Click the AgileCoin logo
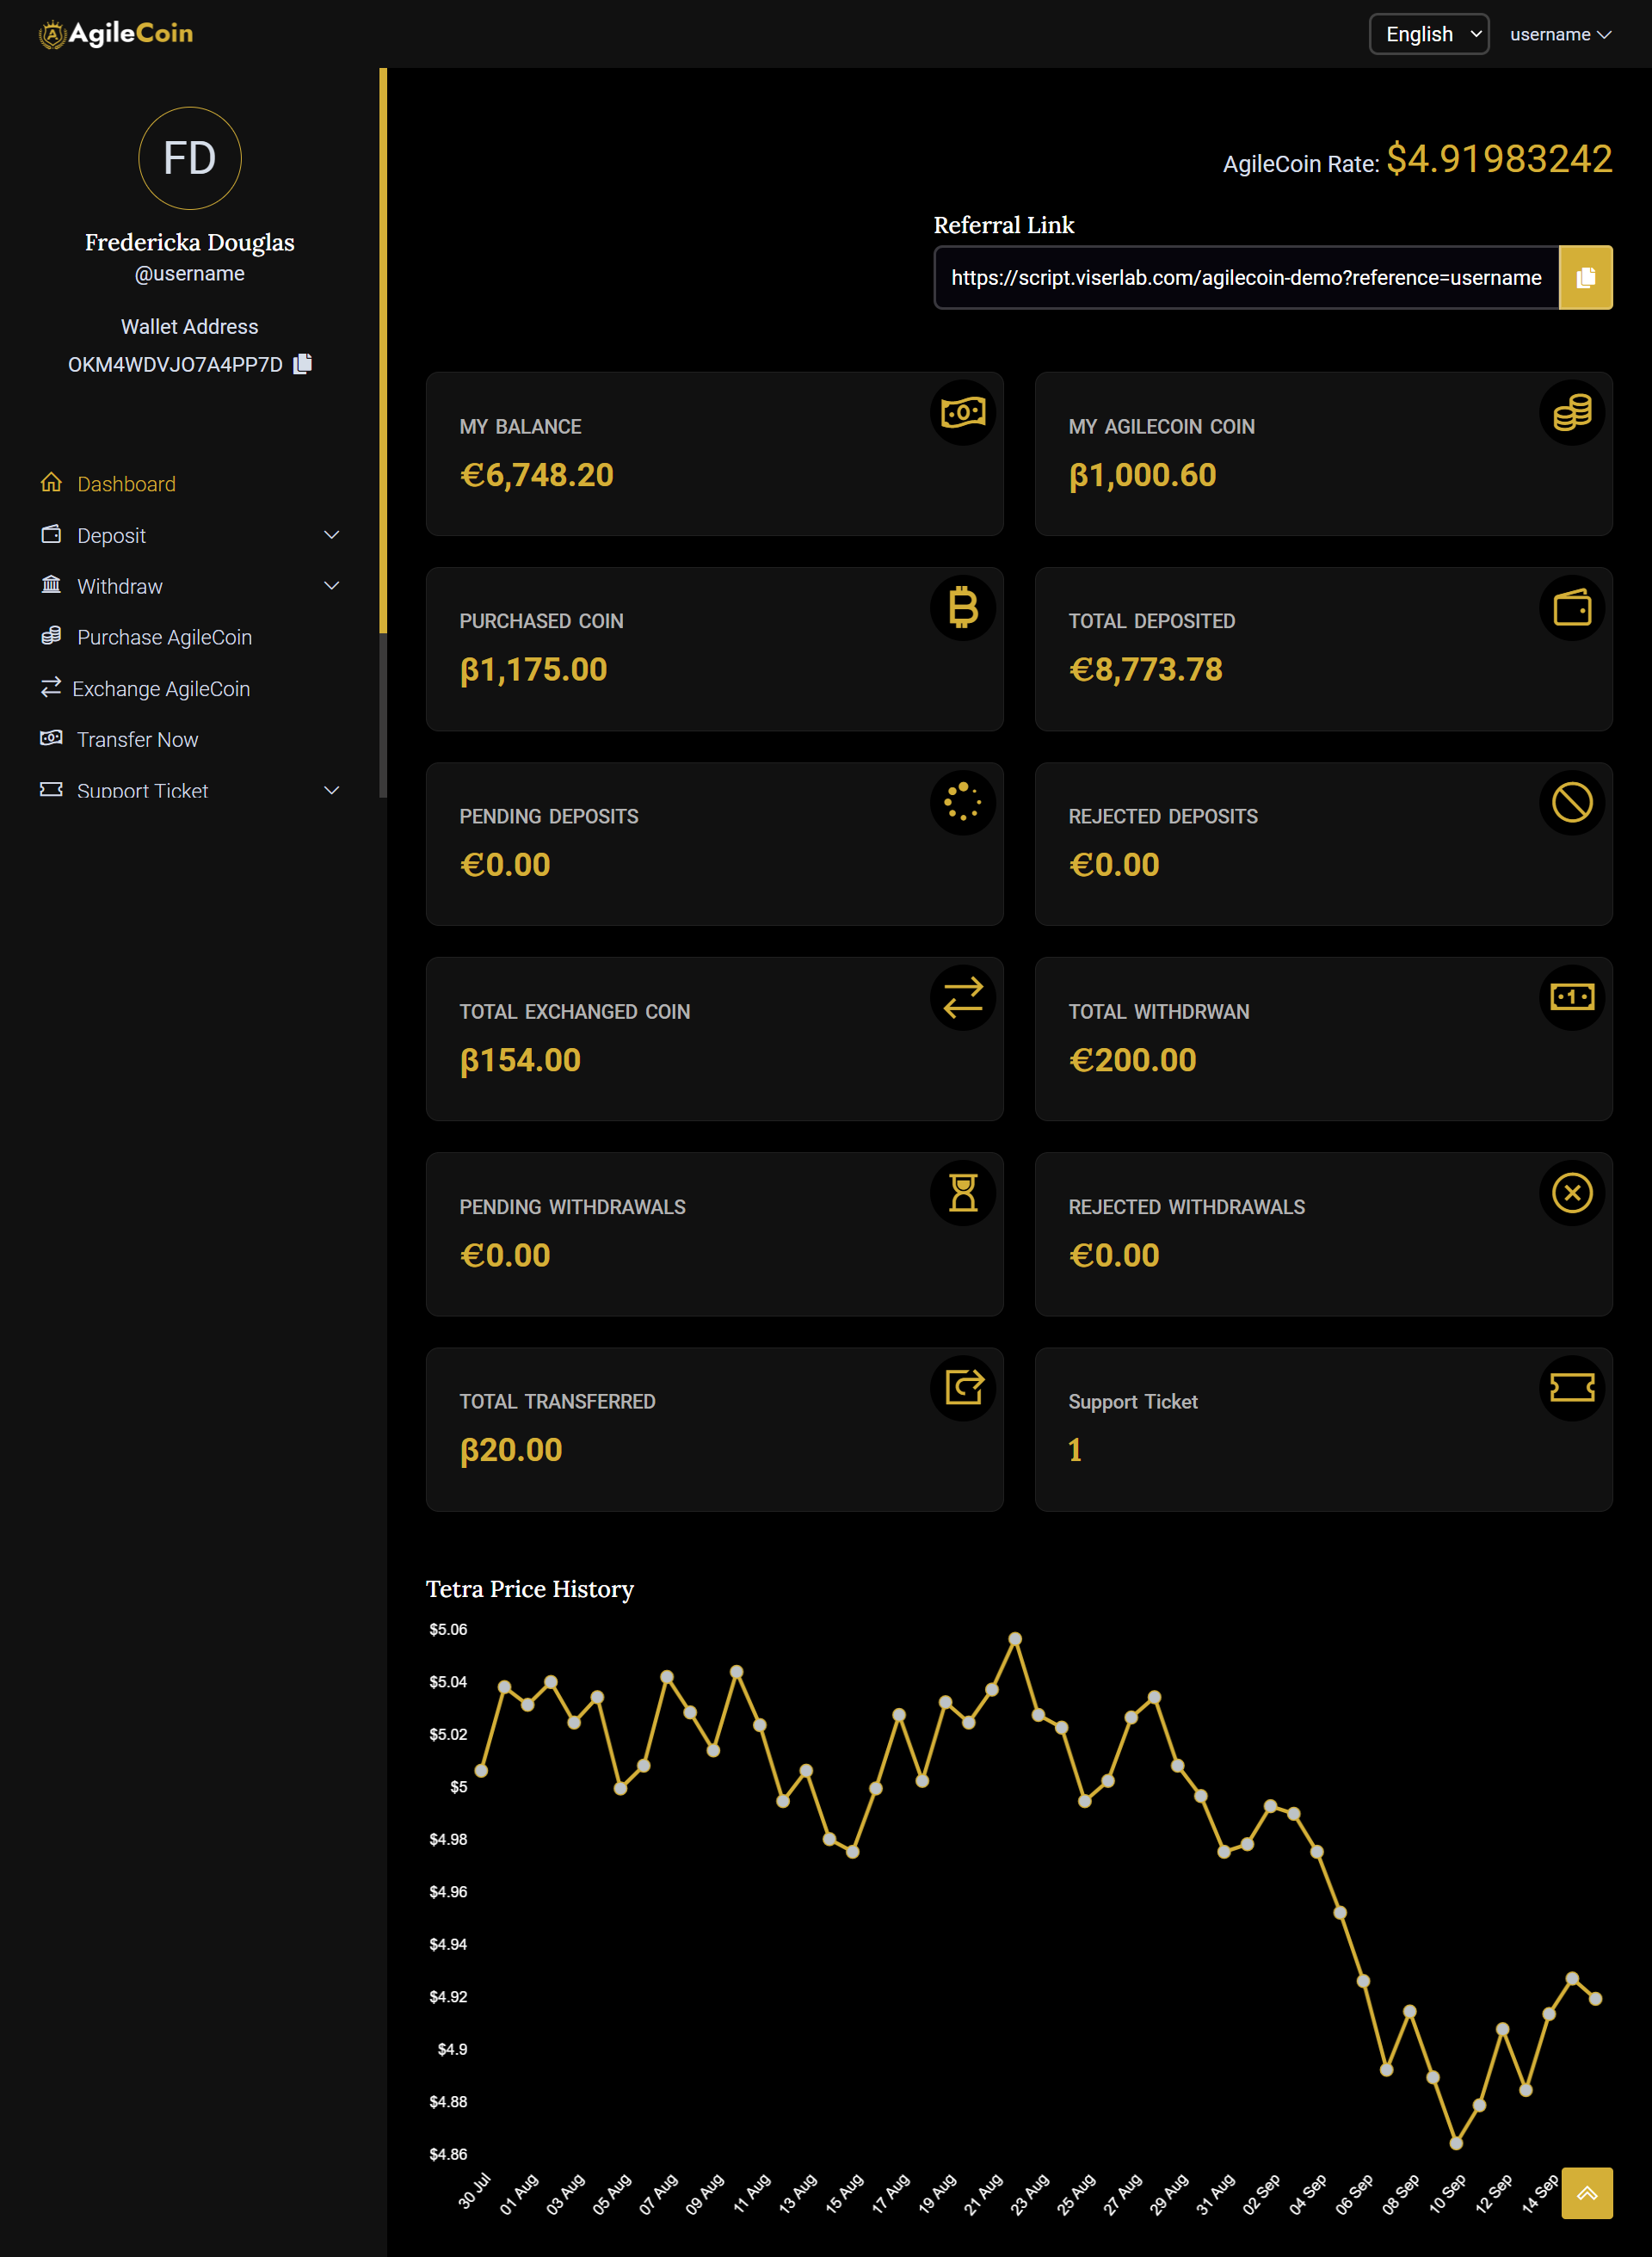The image size is (1652, 2257). (x=116, y=34)
